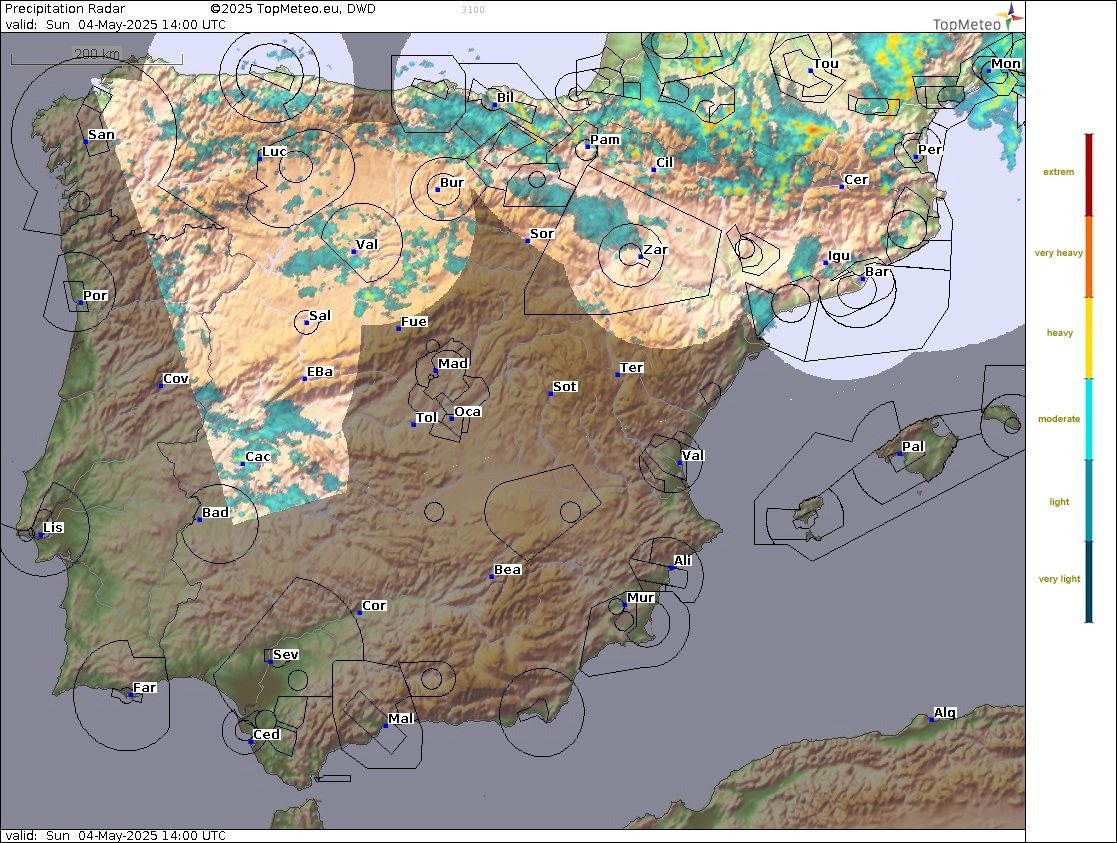Image resolution: width=1117 pixels, height=843 pixels.
Task: Select the 'Por' city label
Action: click(95, 296)
